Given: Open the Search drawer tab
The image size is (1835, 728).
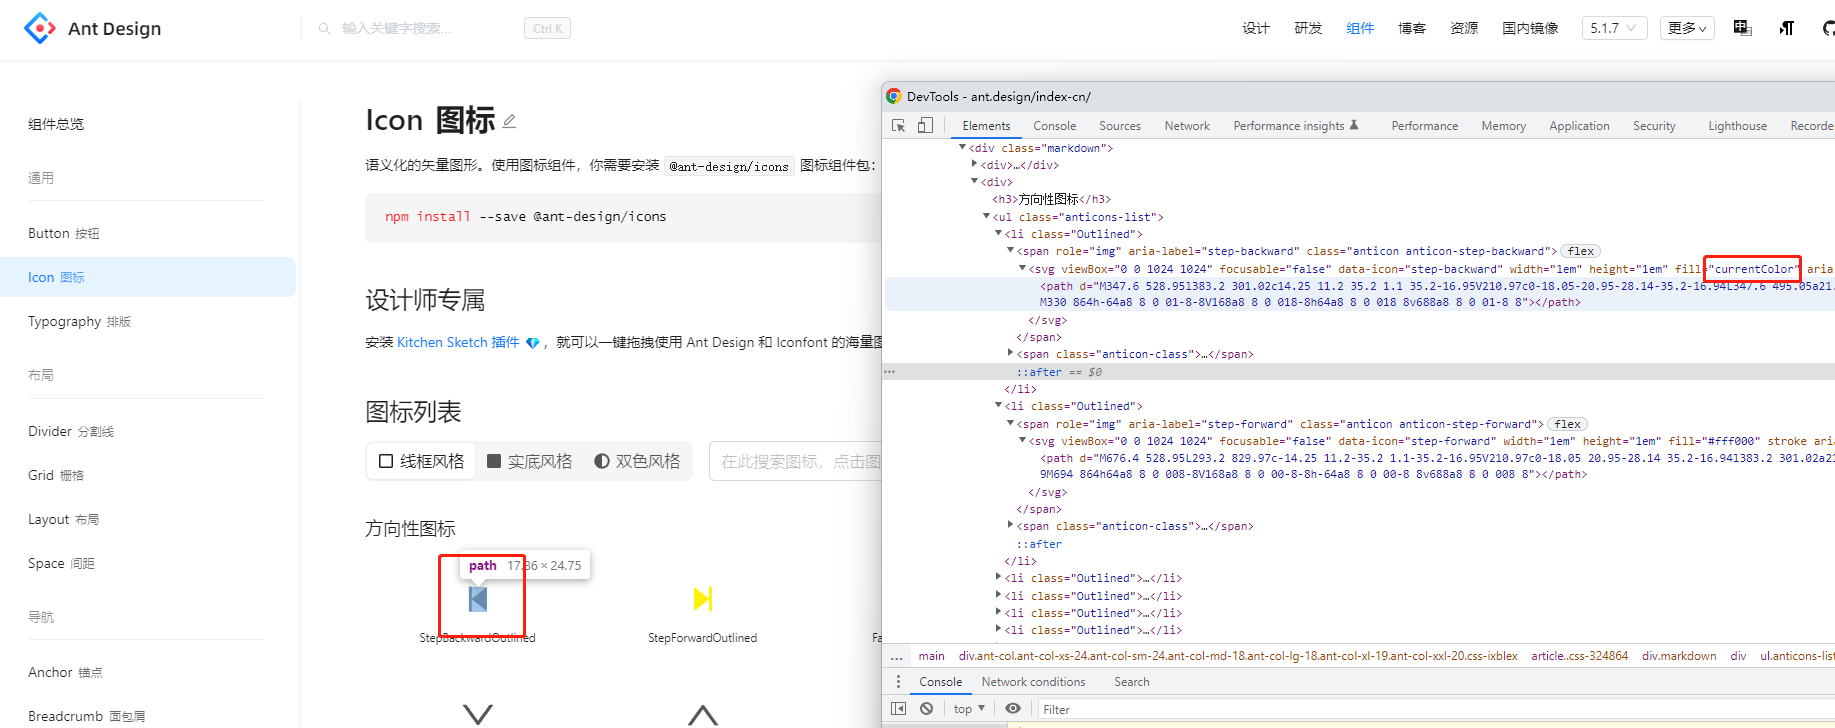Looking at the screenshot, I should [x=1132, y=682].
